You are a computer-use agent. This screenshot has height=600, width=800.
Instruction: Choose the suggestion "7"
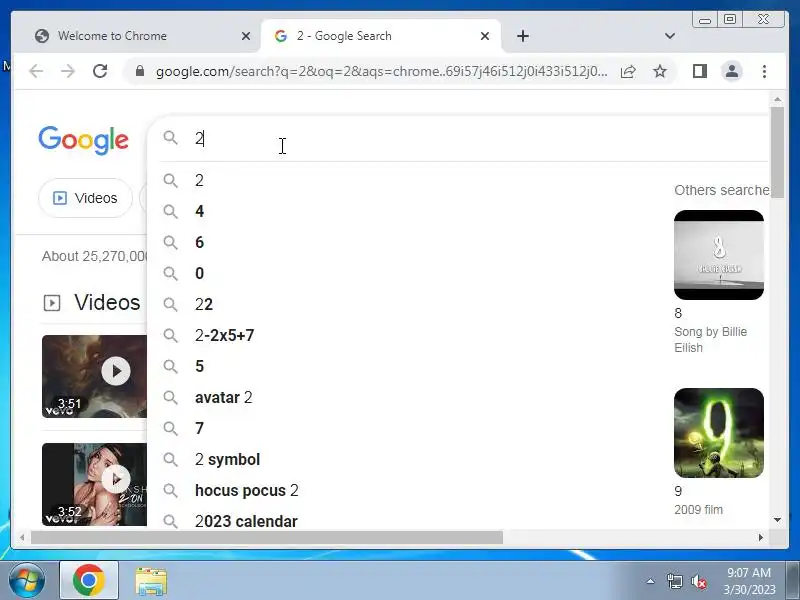coord(459,429)
